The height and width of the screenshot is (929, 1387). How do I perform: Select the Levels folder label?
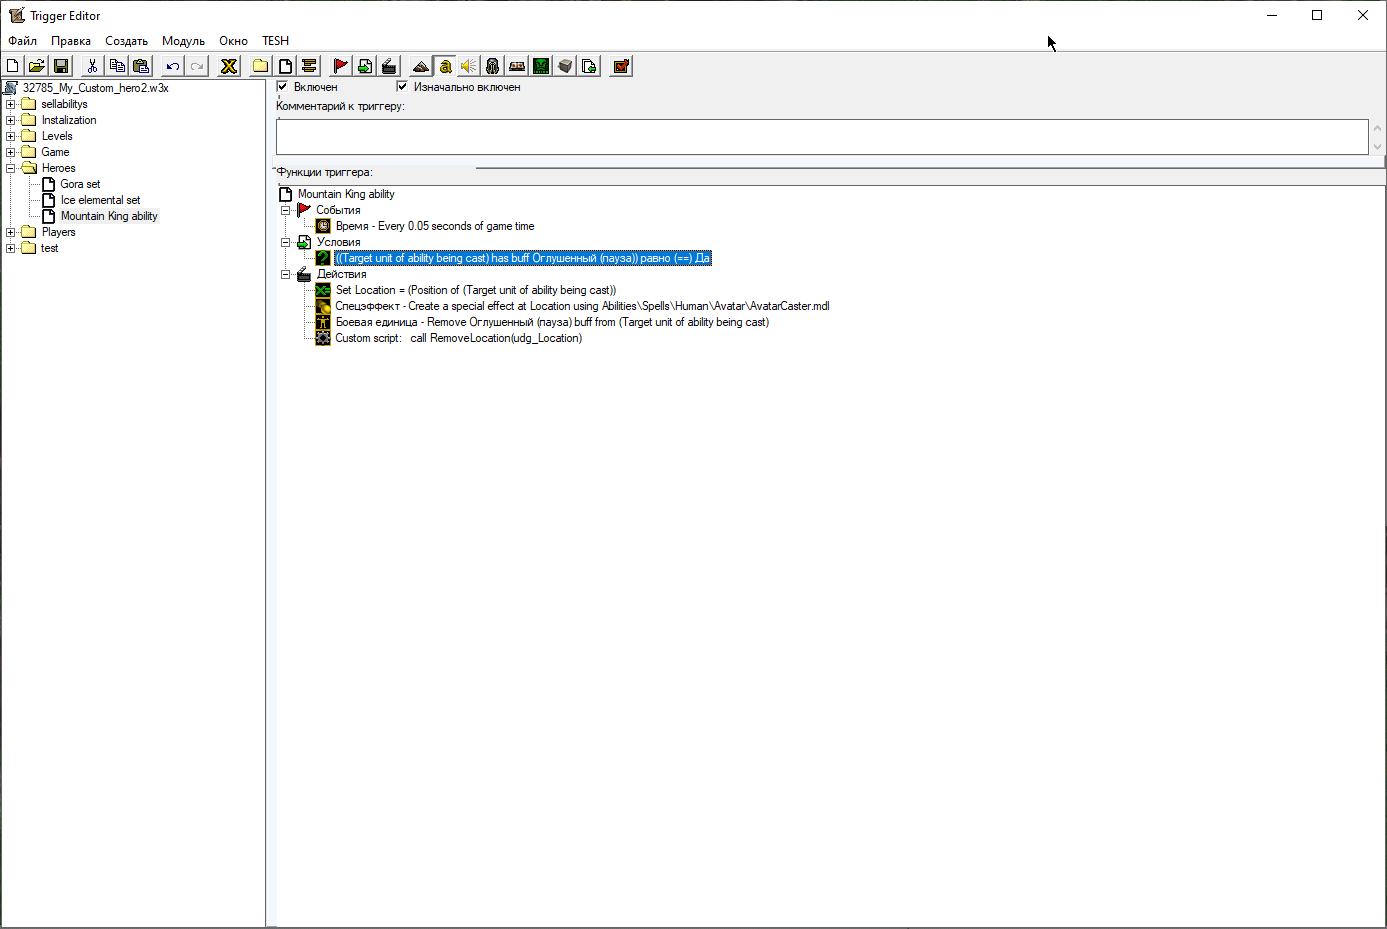[57, 136]
